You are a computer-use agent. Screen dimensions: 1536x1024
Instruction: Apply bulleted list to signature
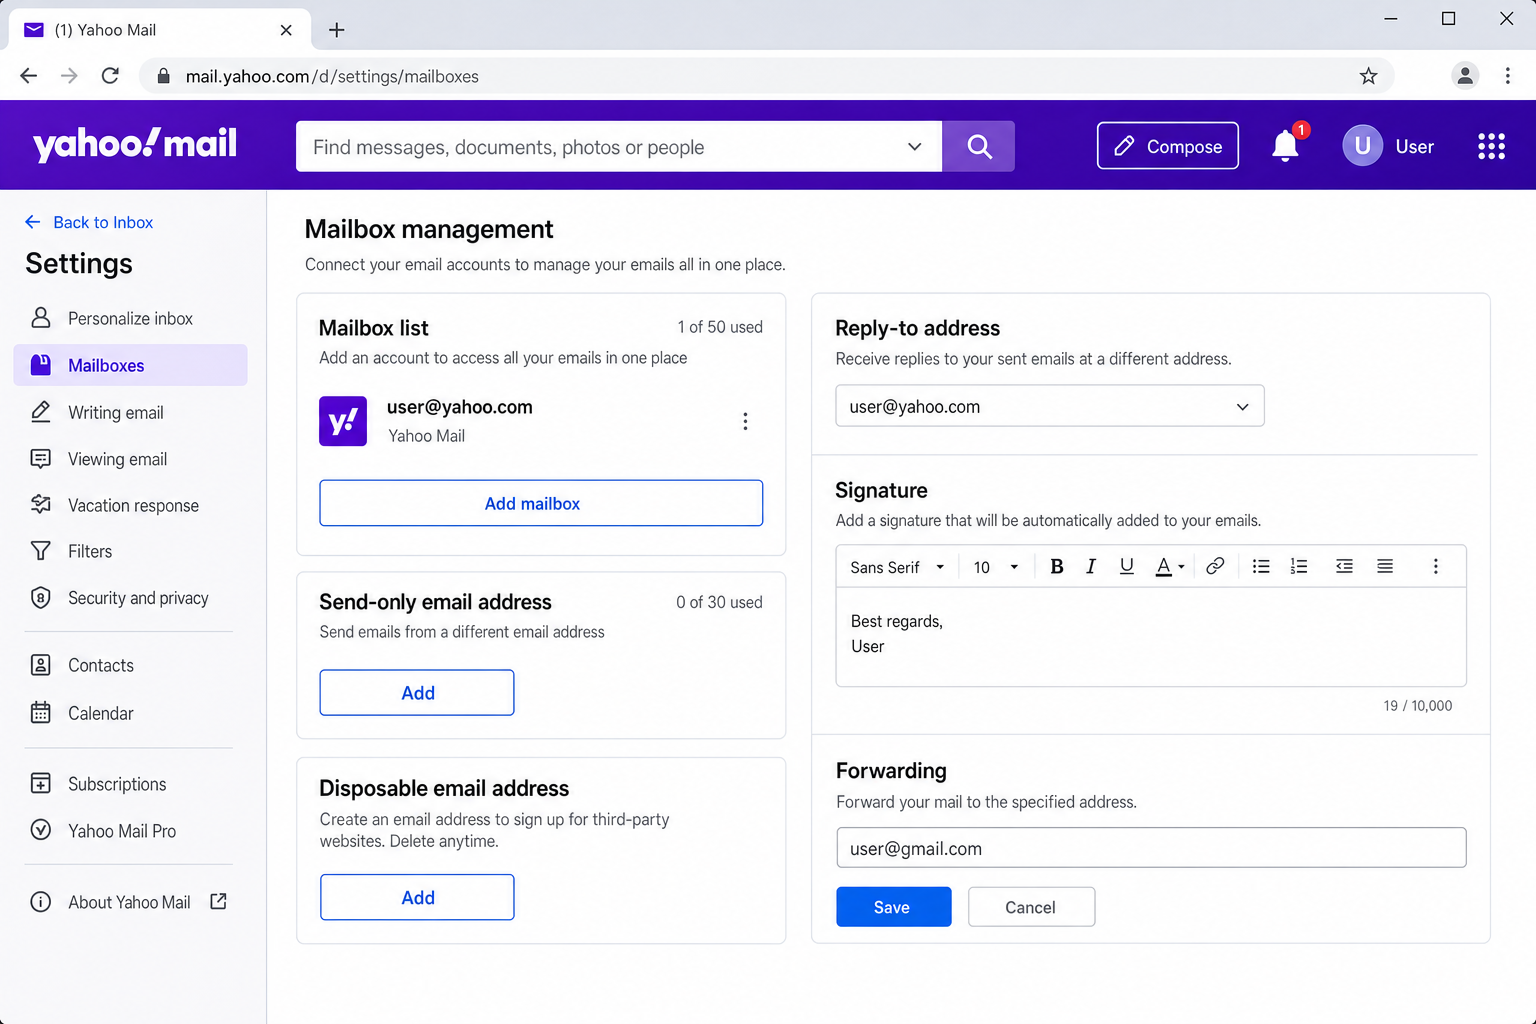pyautogui.click(x=1261, y=567)
